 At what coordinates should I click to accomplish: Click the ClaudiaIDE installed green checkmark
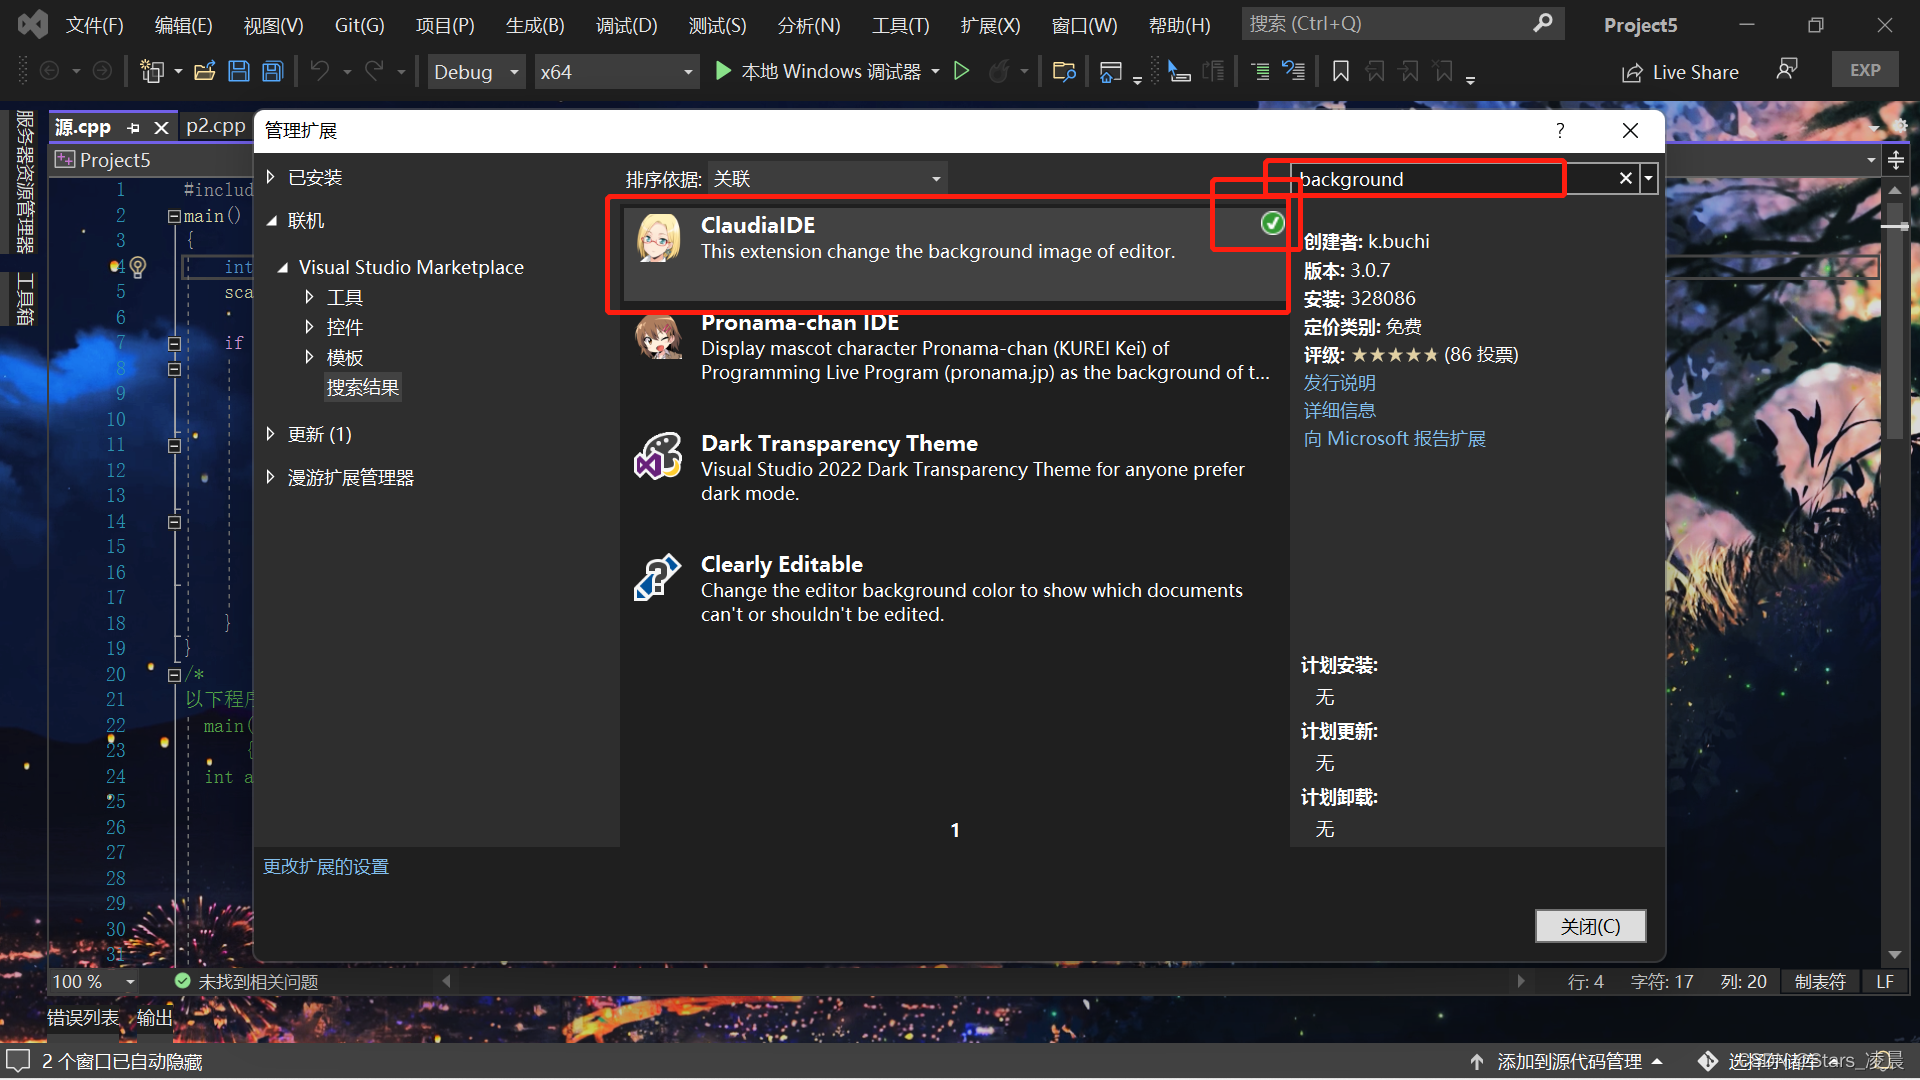pyautogui.click(x=1272, y=223)
